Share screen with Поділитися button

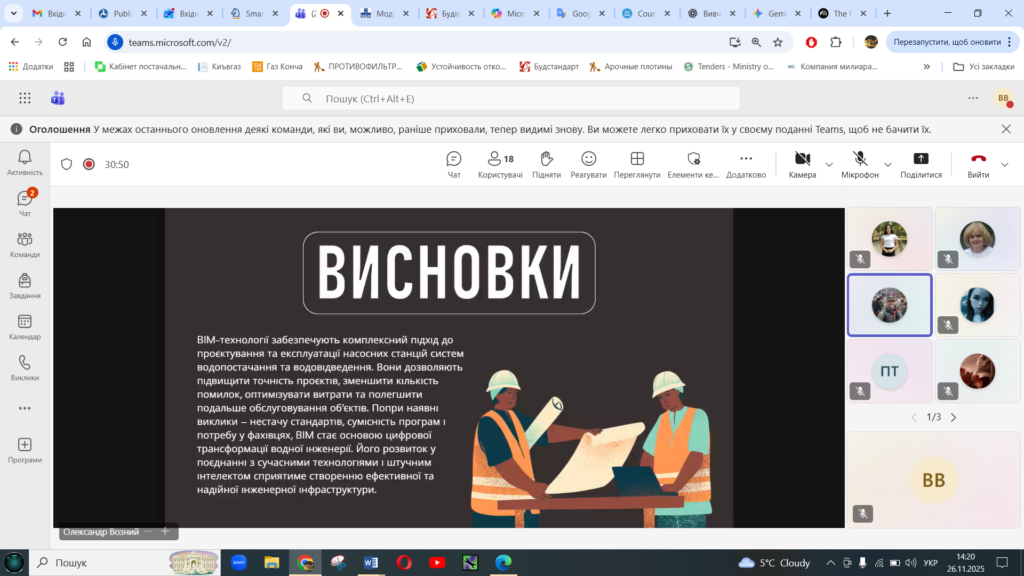921,164
